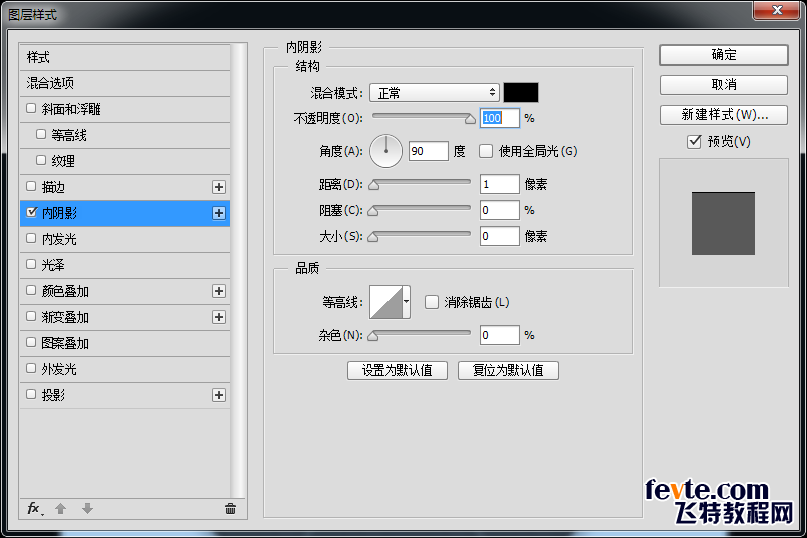Click the 不透明度 slider handle

tap(470, 119)
